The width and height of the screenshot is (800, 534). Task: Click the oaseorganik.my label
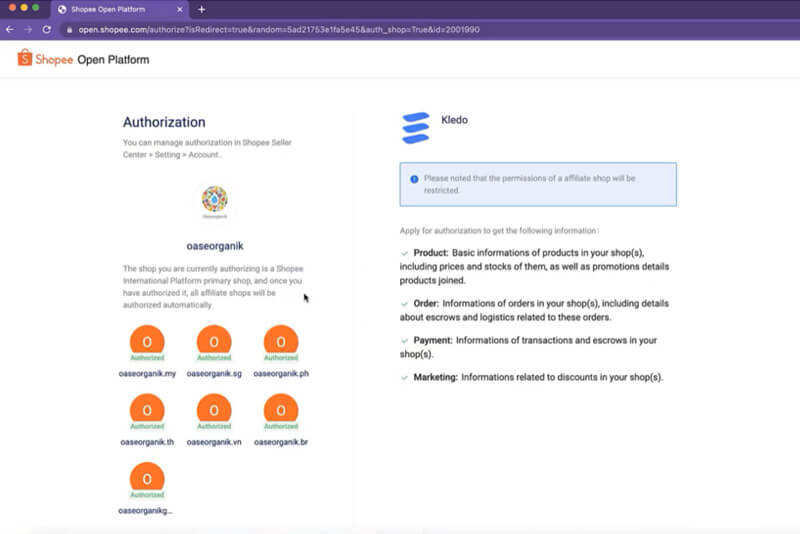147,373
